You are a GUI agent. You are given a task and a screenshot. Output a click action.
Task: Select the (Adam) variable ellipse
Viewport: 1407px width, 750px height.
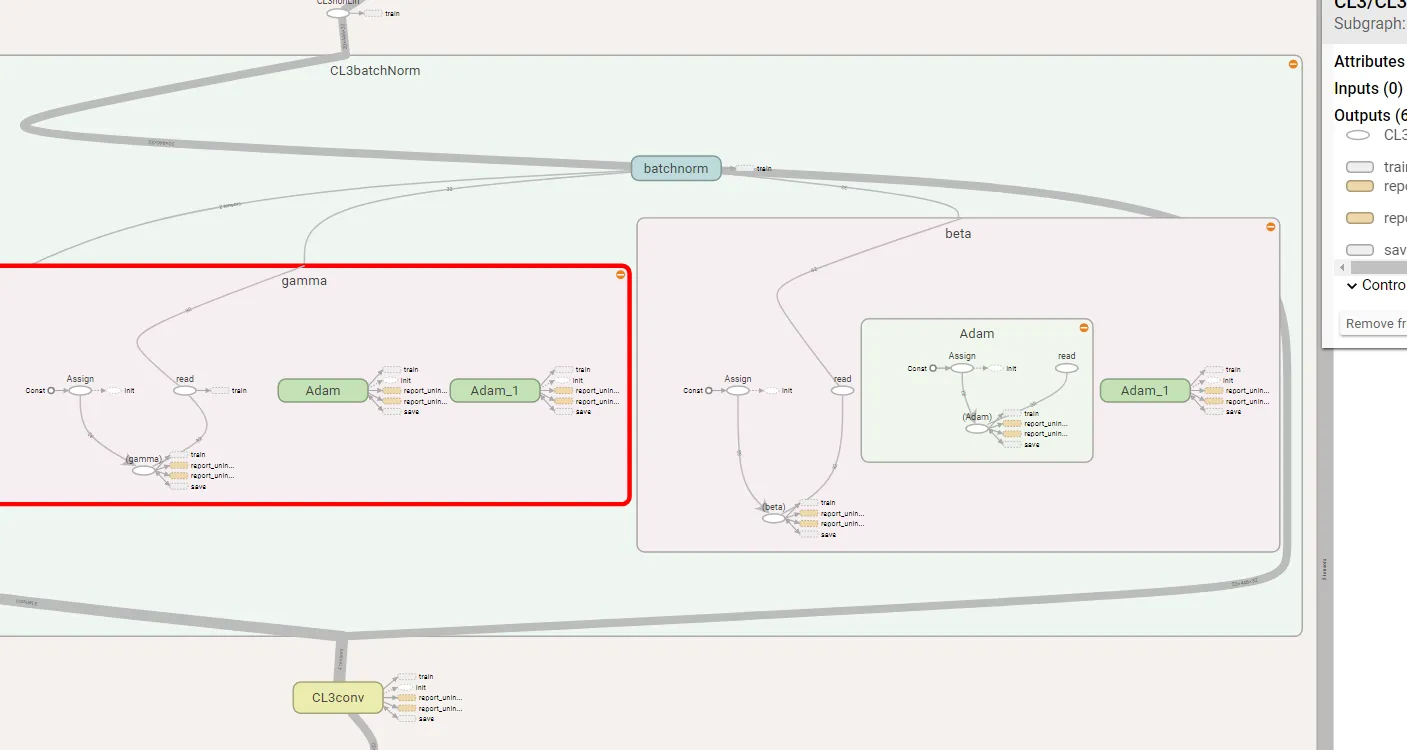[977, 428]
